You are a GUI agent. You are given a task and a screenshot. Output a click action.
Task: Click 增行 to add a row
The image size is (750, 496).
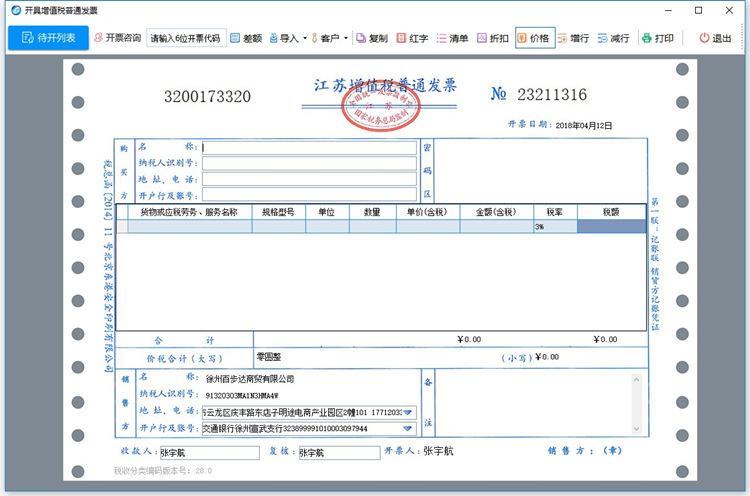pyautogui.click(x=573, y=38)
